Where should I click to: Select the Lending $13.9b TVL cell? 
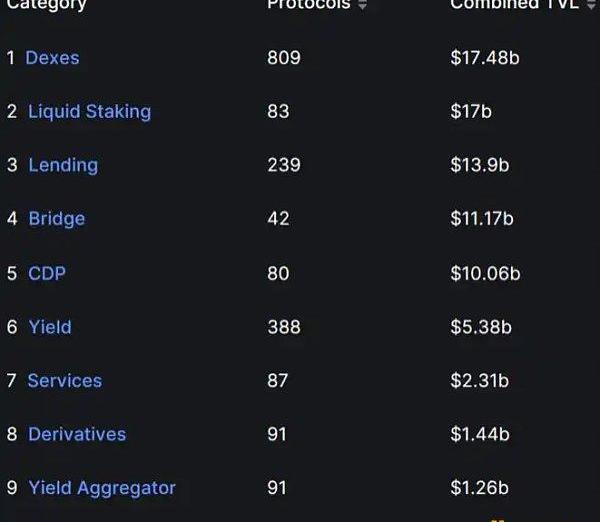tap(479, 165)
